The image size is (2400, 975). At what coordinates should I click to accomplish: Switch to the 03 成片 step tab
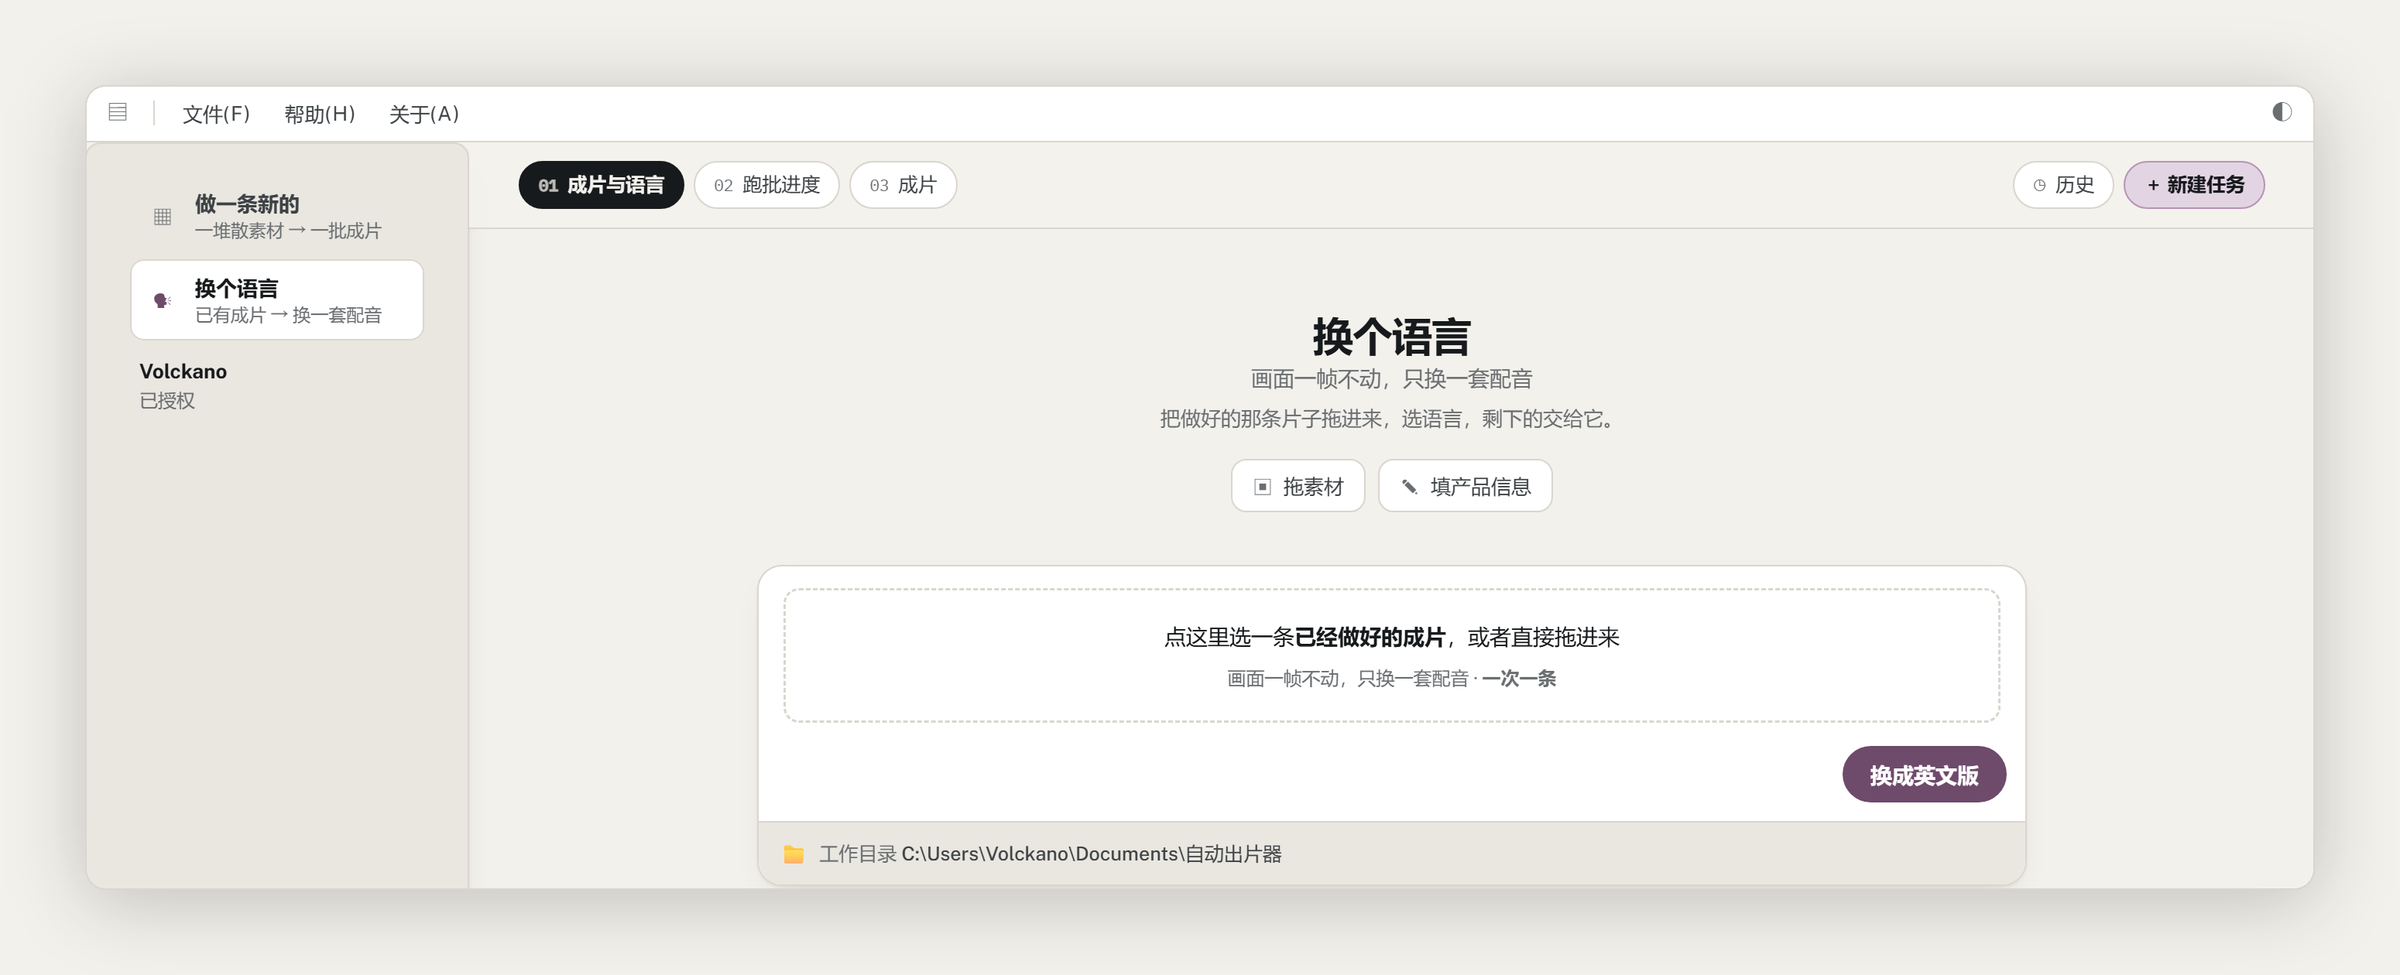pyautogui.click(x=903, y=185)
